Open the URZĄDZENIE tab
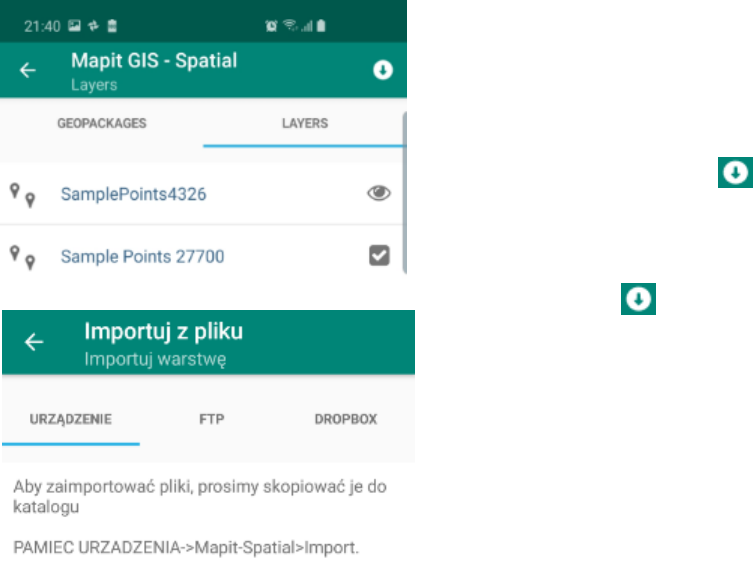This screenshot has width=753, height=582. pos(71,419)
